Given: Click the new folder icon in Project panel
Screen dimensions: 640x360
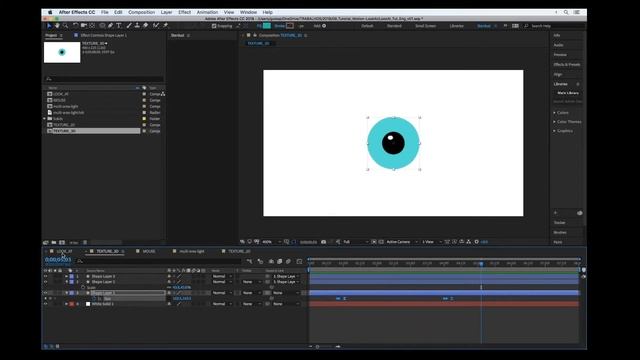Looking at the screenshot, I should click(x=54, y=242).
